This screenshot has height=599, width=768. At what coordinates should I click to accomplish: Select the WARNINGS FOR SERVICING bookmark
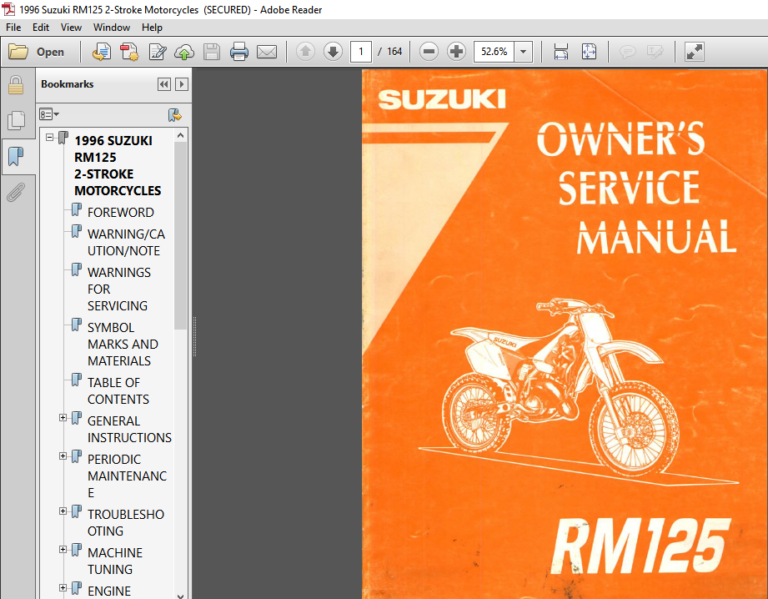click(x=119, y=289)
